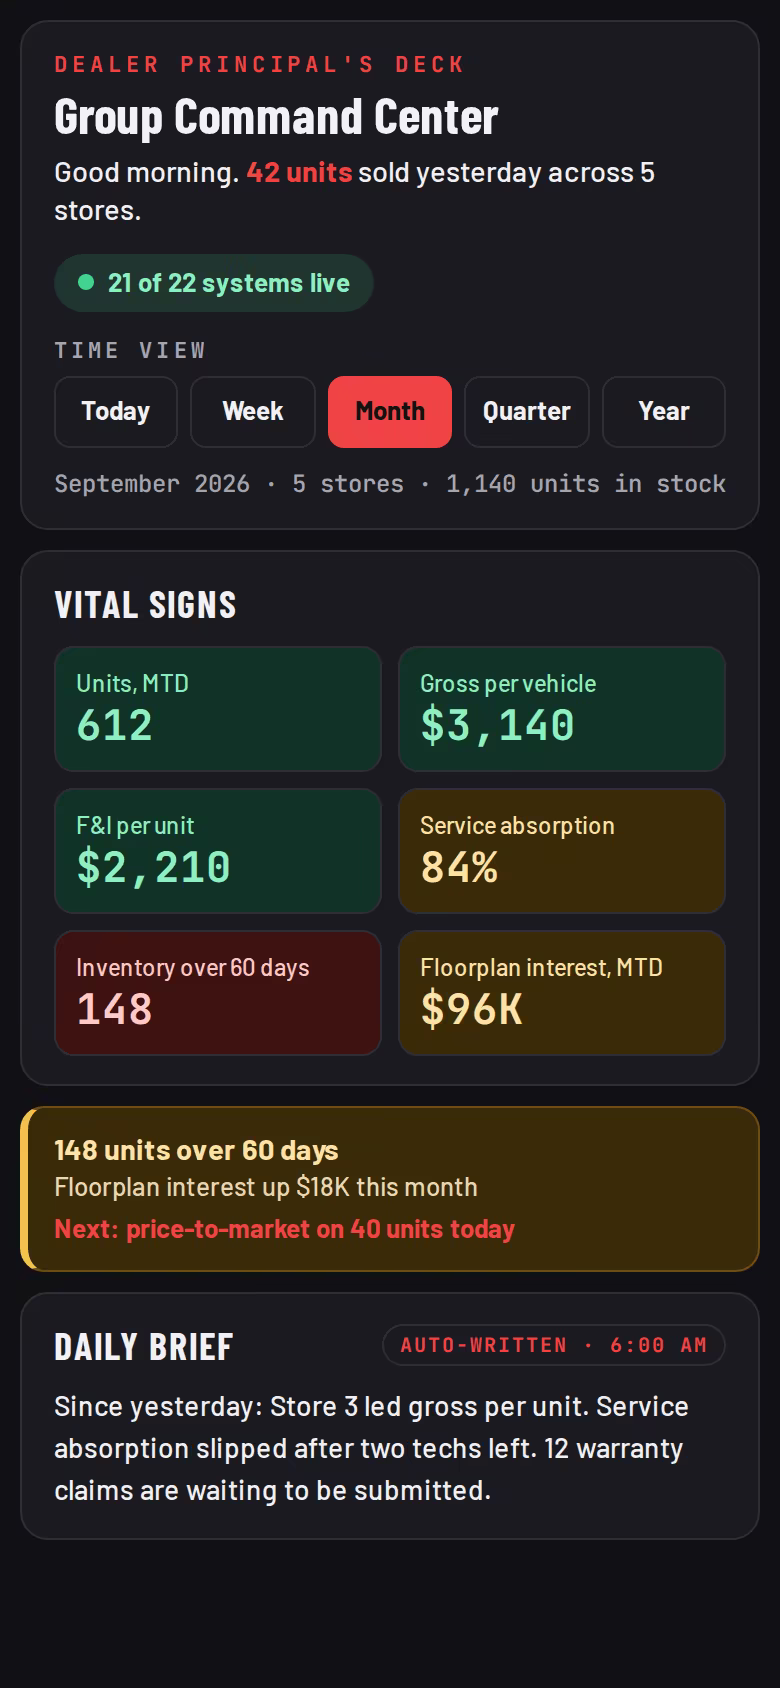Open the Units, MTD tile

tap(218, 709)
